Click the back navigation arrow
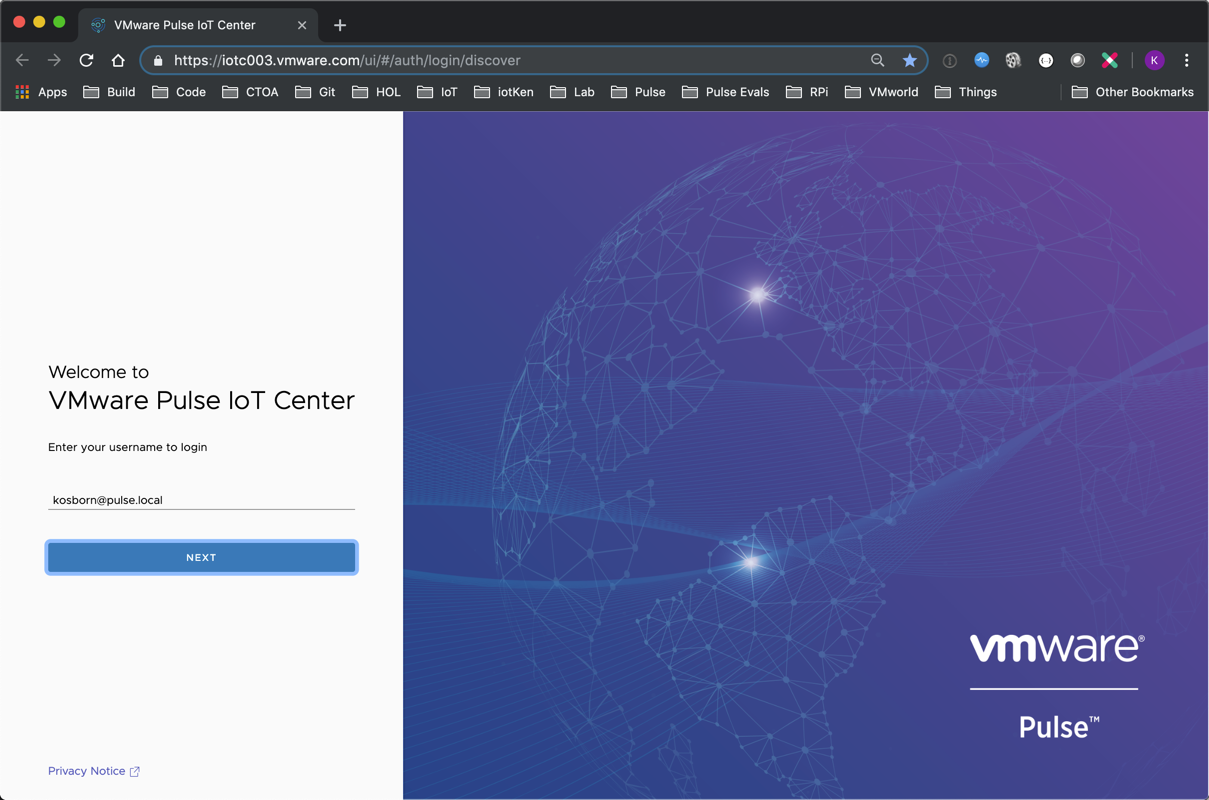1209x800 pixels. click(x=22, y=60)
